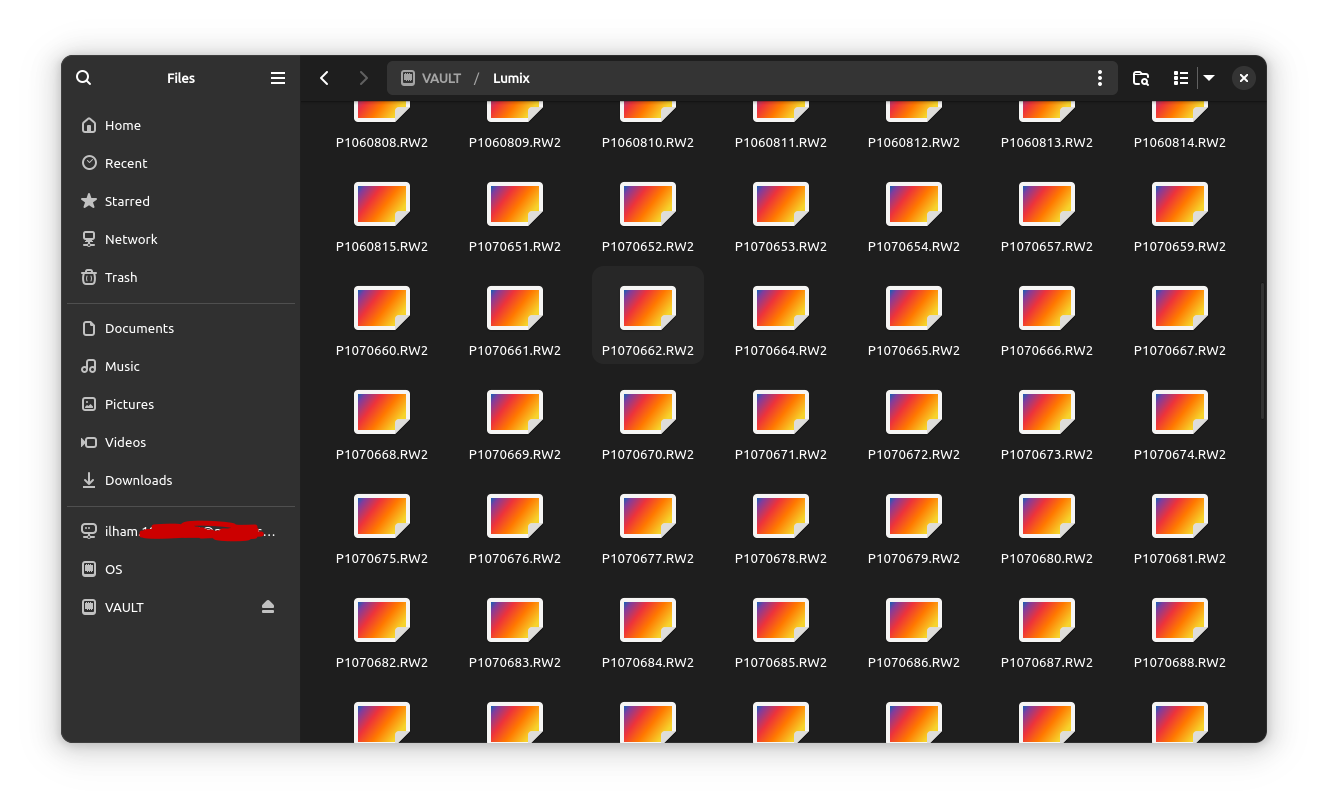Select file P1070671.RW2
Screen dimensions: 1328x810
coord(781,425)
